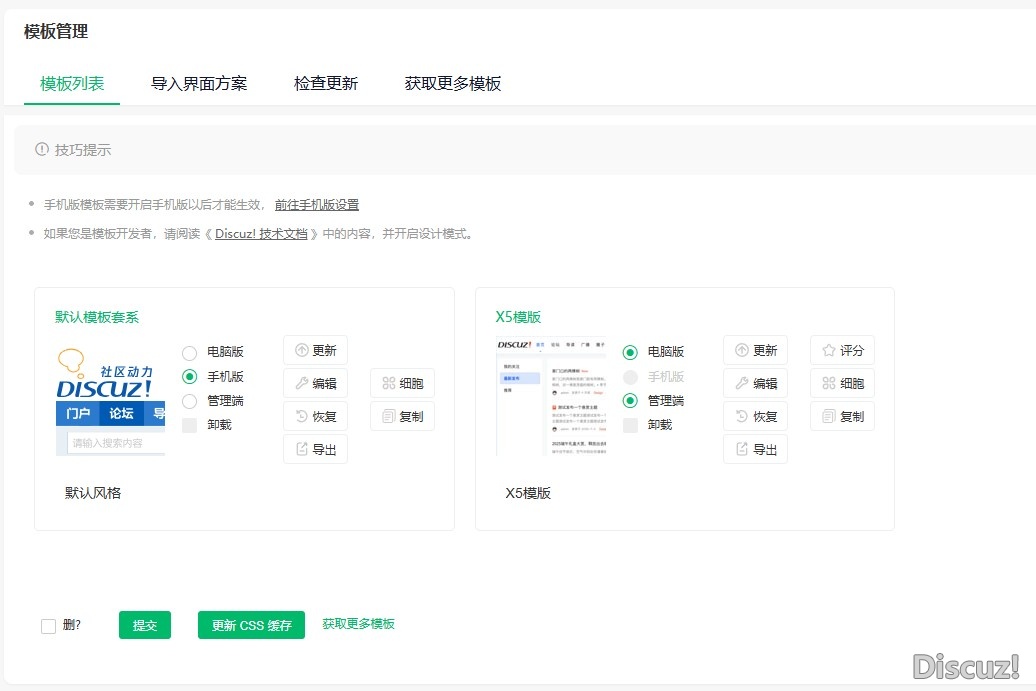Open the 检查更新 tab

[x=326, y=84]
